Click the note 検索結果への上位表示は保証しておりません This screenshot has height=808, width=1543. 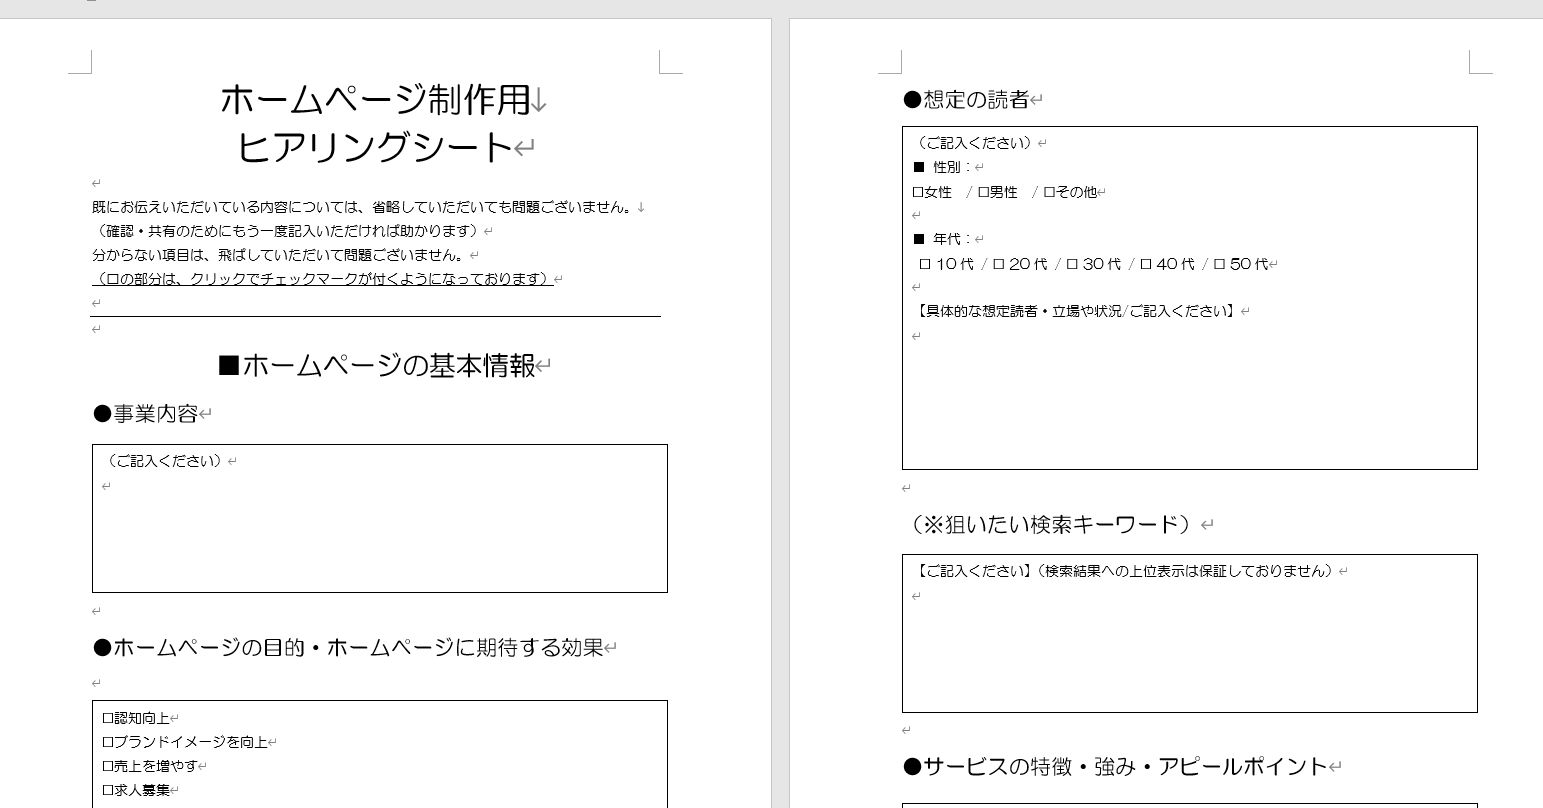(x=1184, y=571)
